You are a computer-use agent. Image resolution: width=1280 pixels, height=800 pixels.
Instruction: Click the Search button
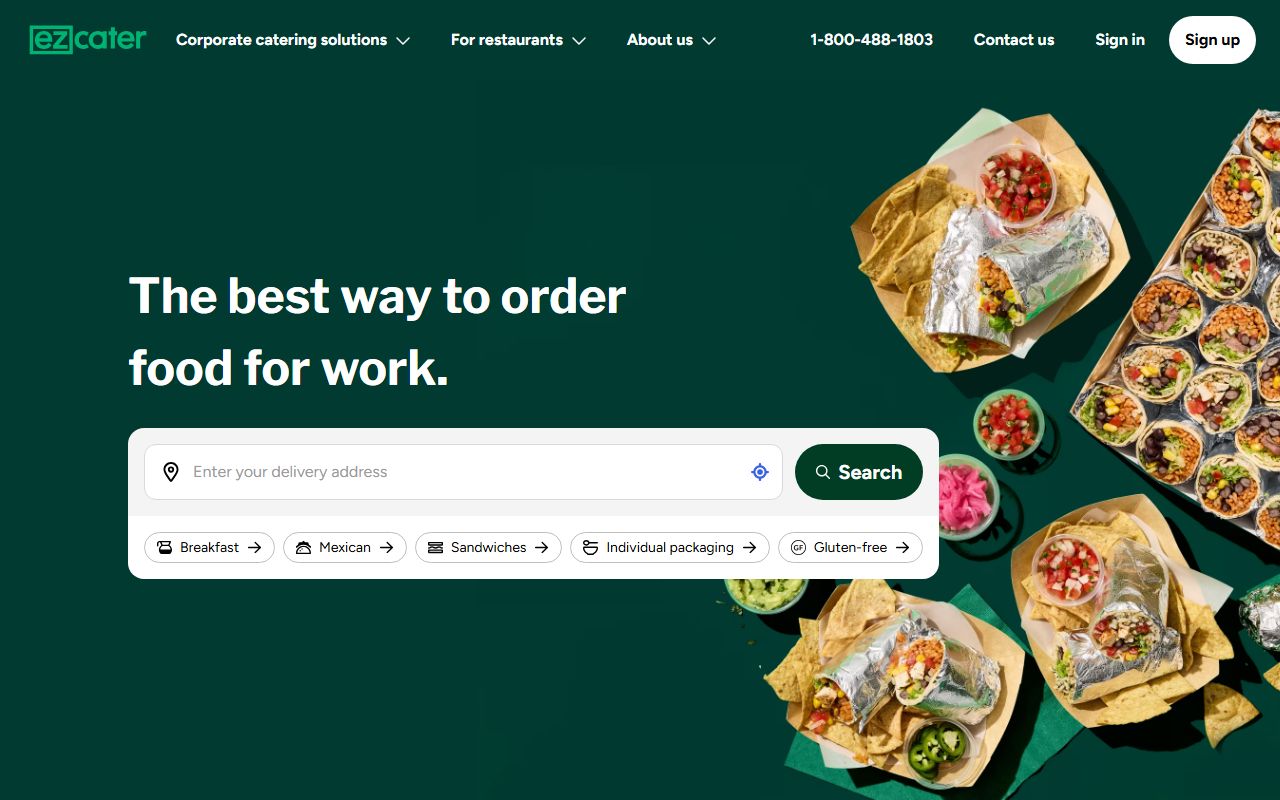[859, 472]
